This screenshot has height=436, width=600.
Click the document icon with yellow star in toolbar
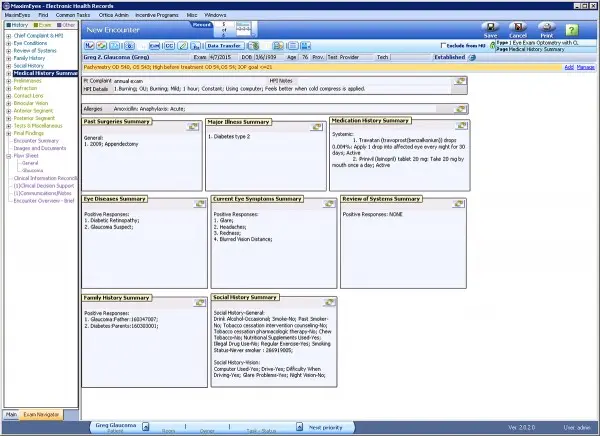pos(278,46)
